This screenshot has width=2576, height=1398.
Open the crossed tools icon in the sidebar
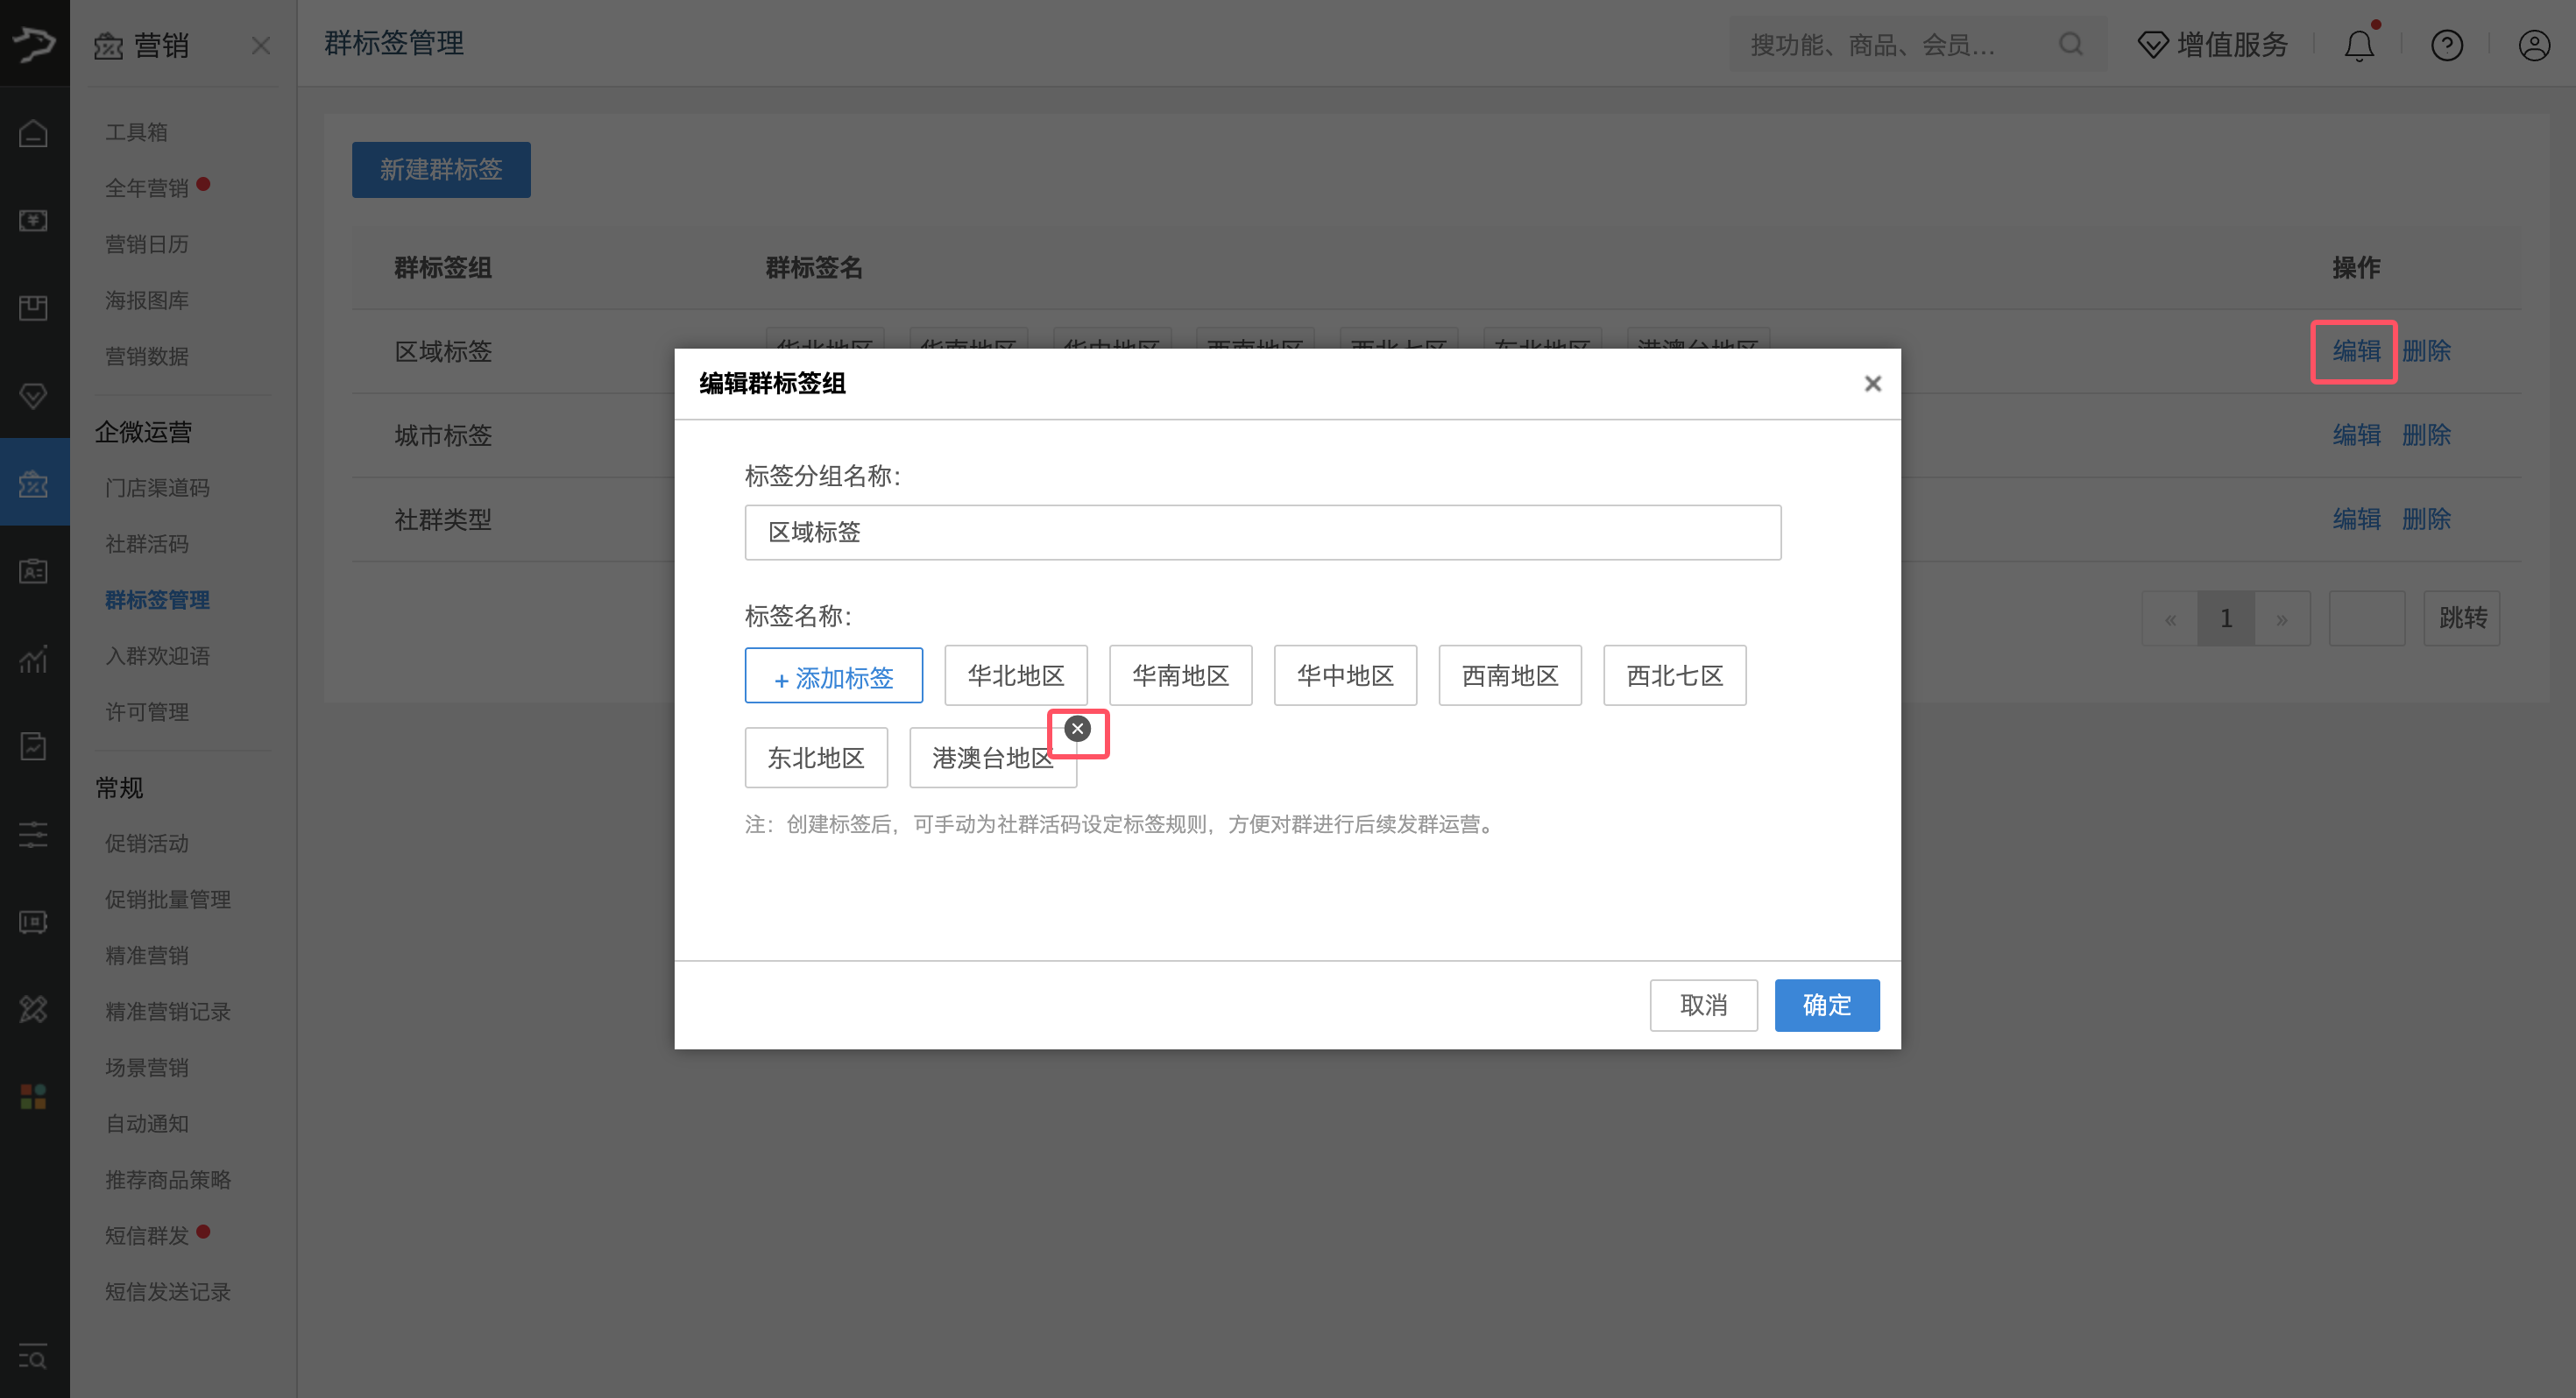pos(34,1009)
